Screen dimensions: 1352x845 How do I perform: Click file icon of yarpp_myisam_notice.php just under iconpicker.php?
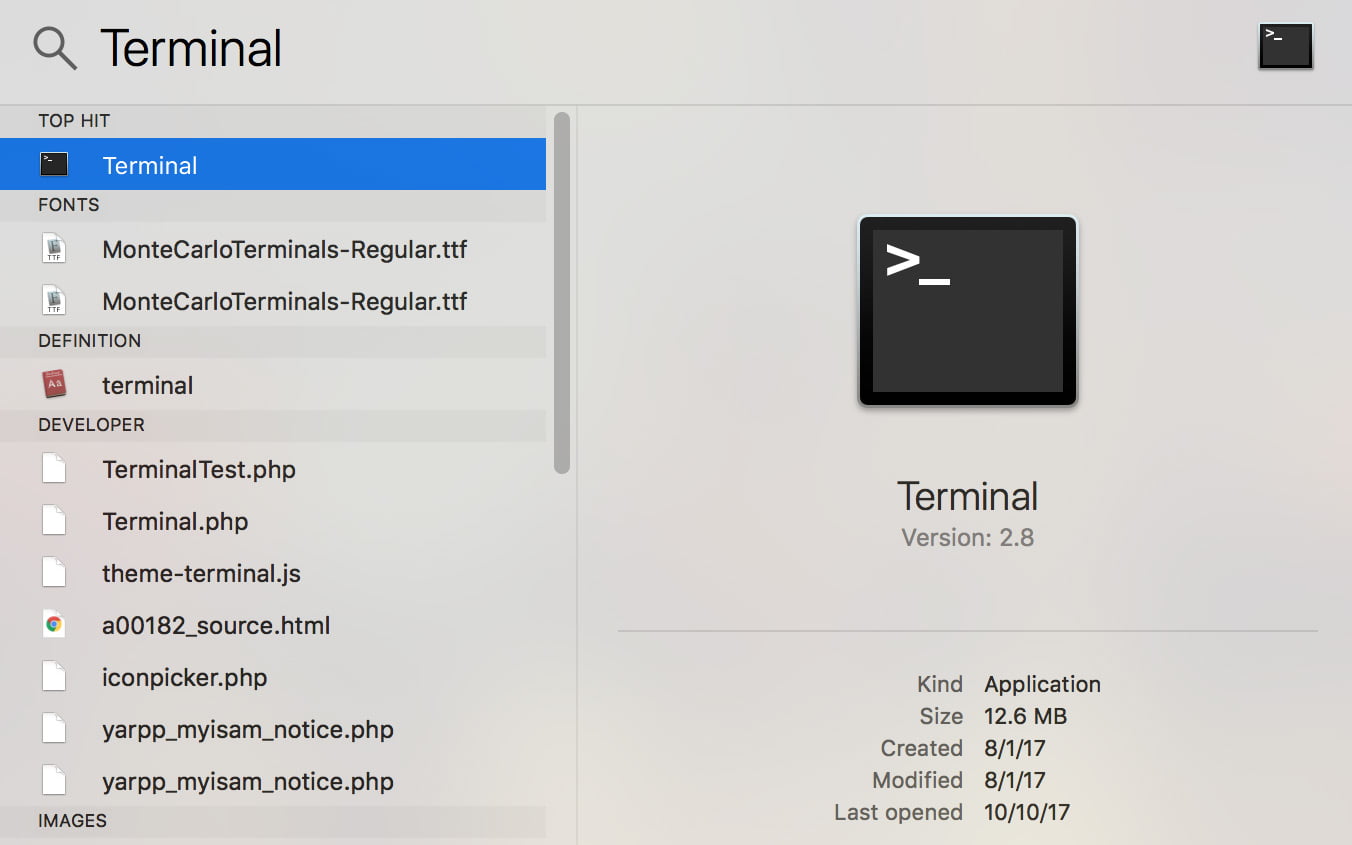[x=54, y=729]
